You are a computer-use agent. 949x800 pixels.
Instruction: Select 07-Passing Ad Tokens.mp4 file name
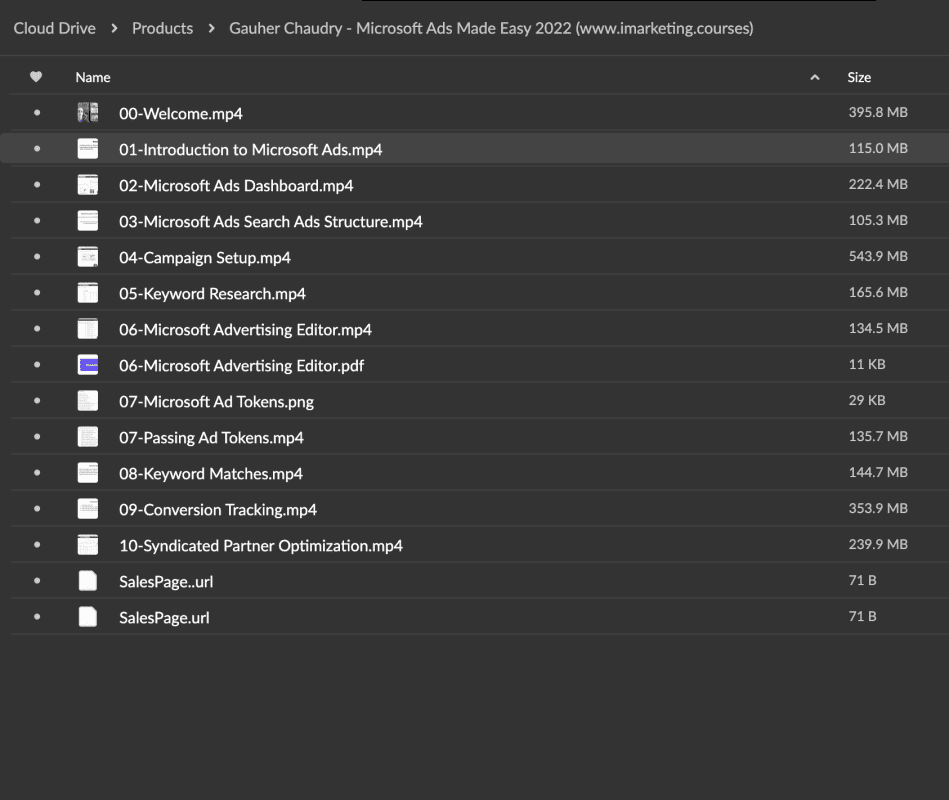211,438
